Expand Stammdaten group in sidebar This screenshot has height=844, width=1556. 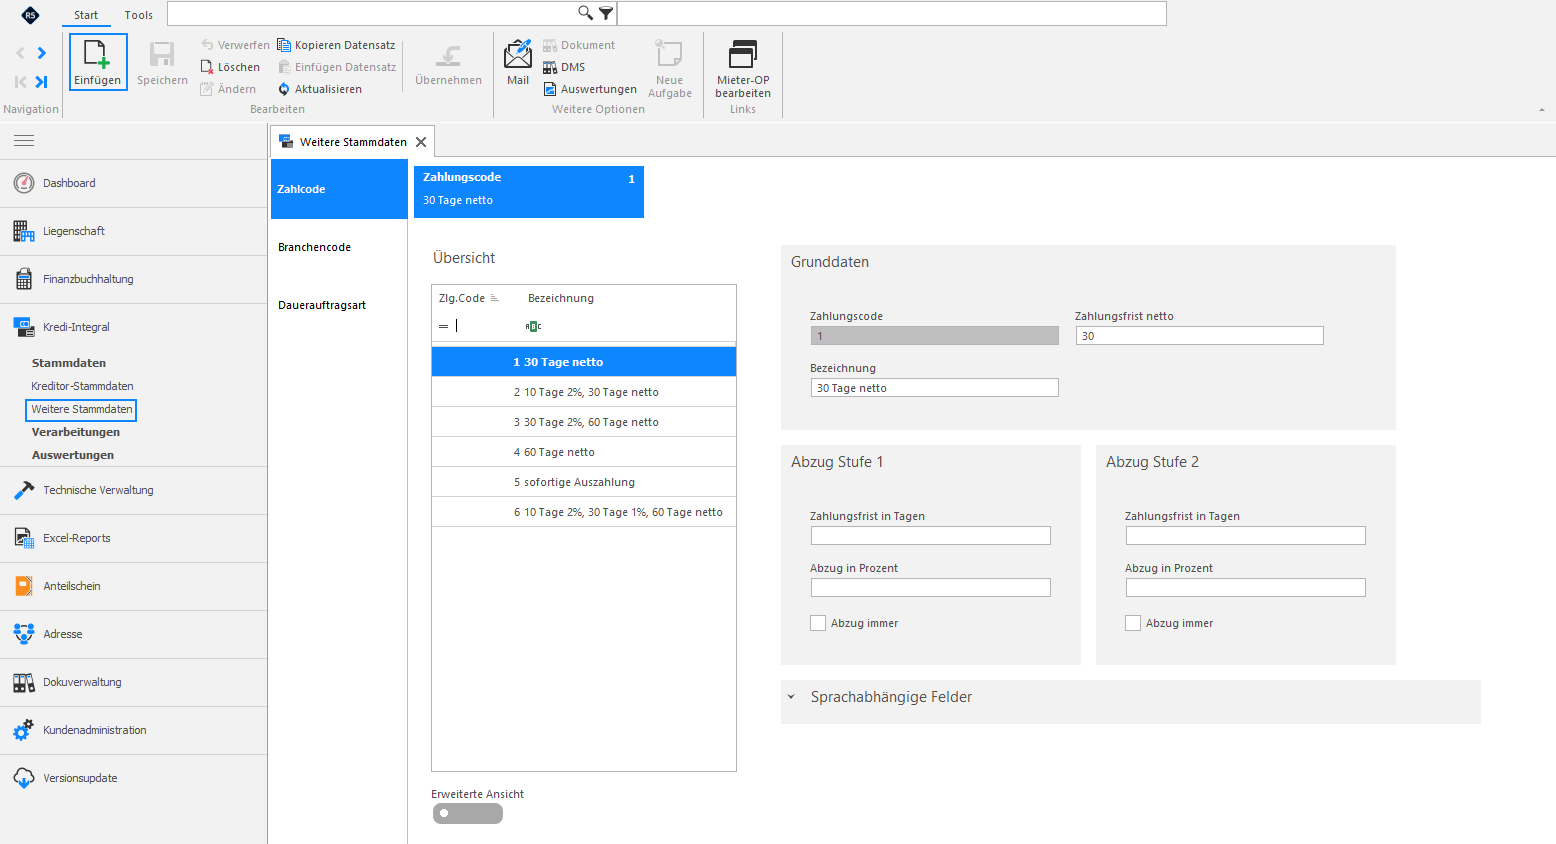pyautogui.click(x=69, y=363)
